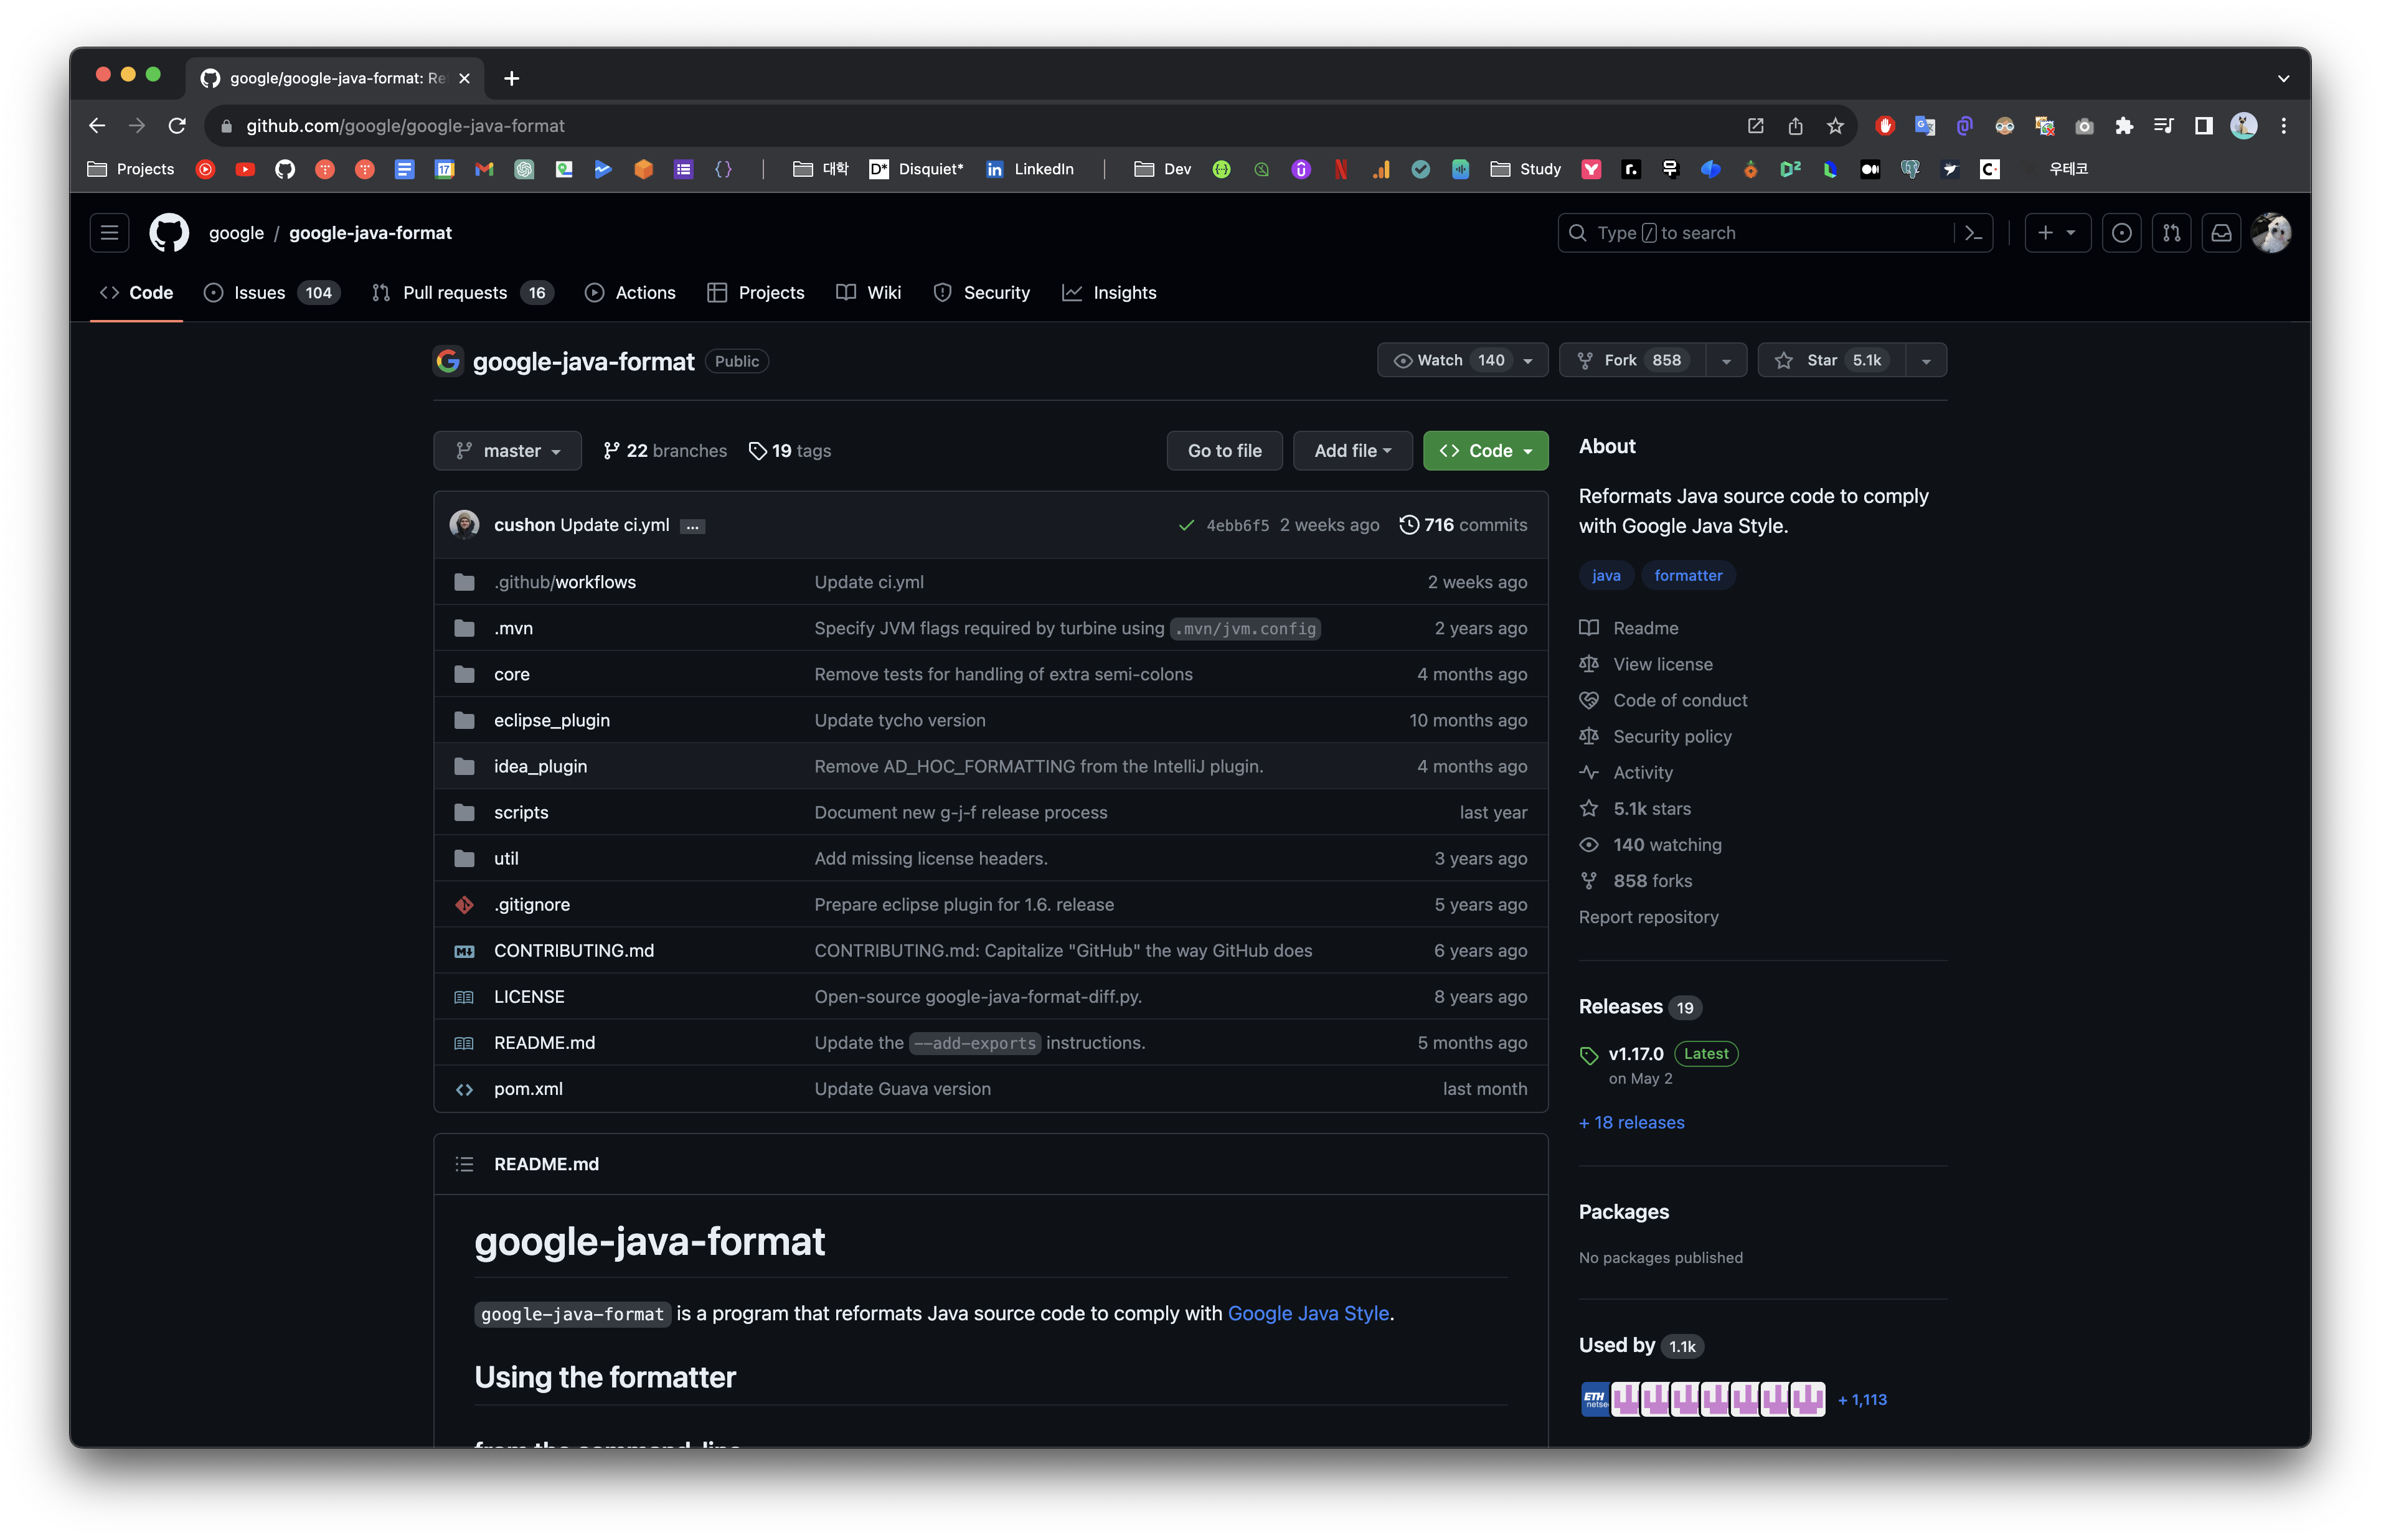Screen dimensions: 2381x1540
Task: Click the GitHub Octocat logo
Action: tap(169, 233)
